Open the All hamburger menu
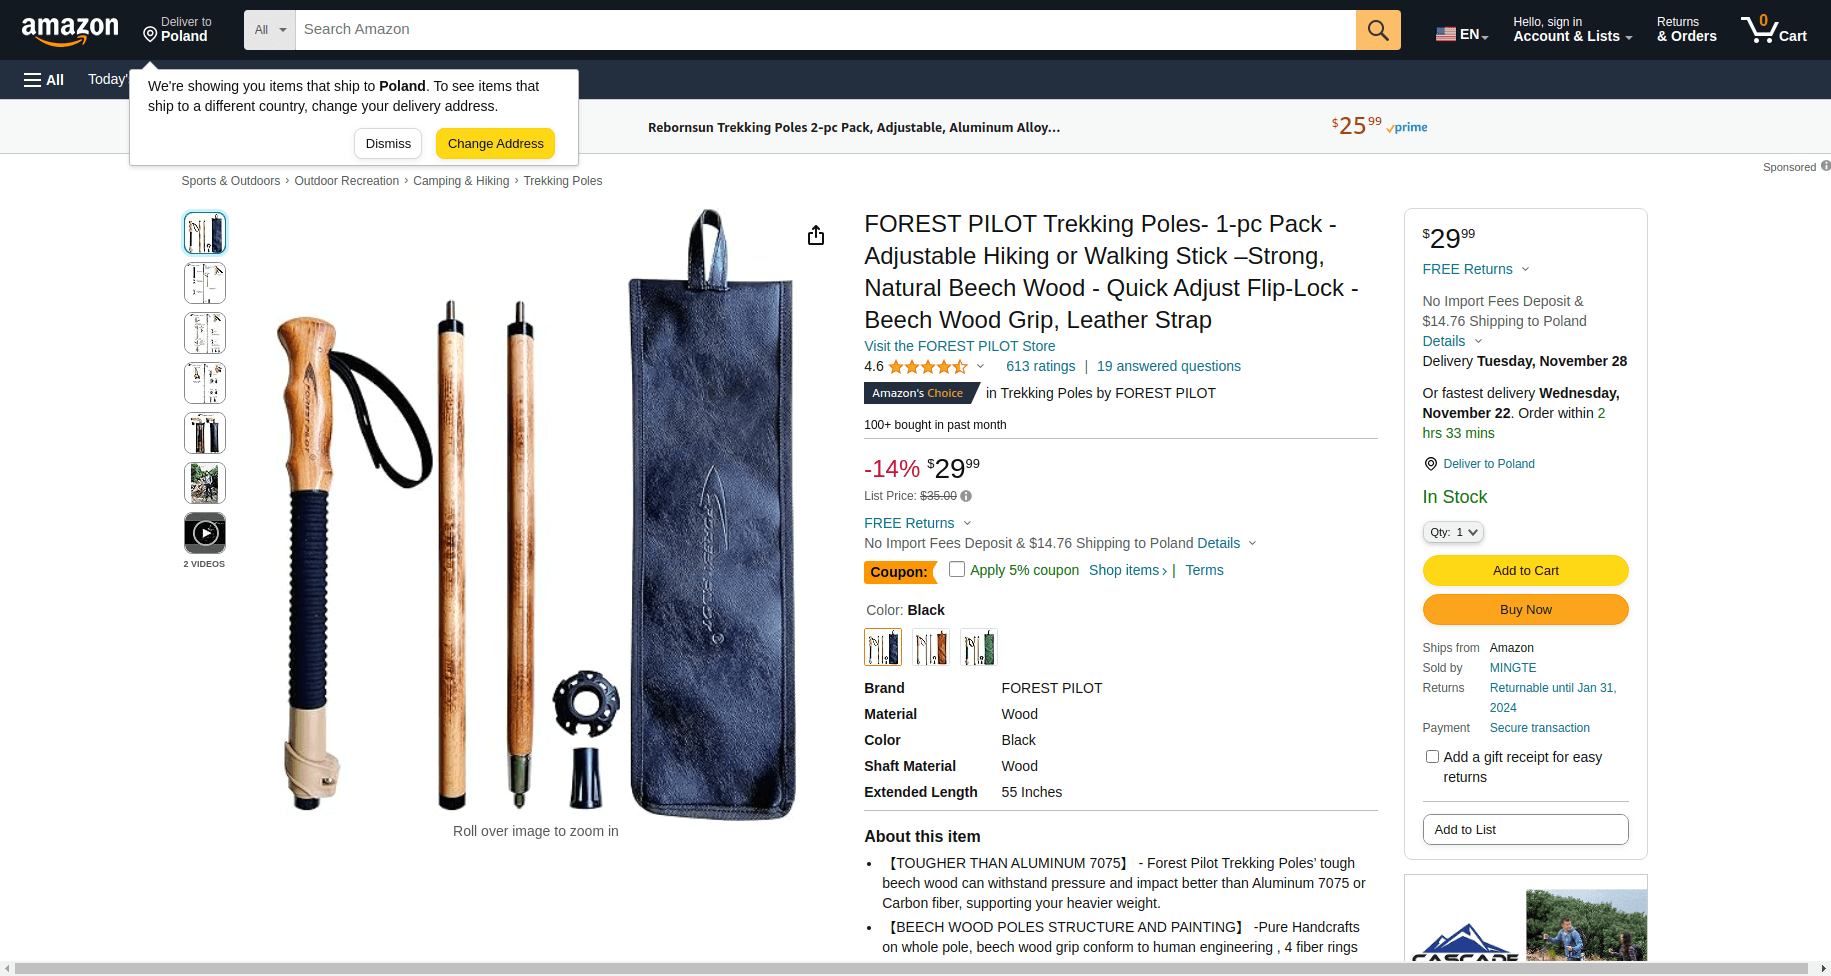The image size is (1831, 976). click(44, 80)
